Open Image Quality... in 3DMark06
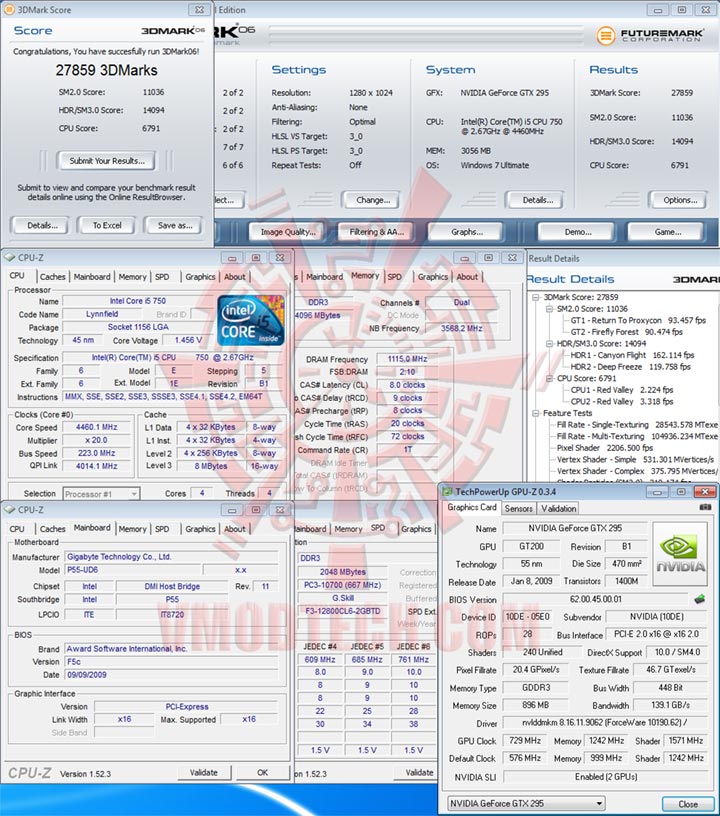The image size is (720, 816). click(x=288, y=232)
